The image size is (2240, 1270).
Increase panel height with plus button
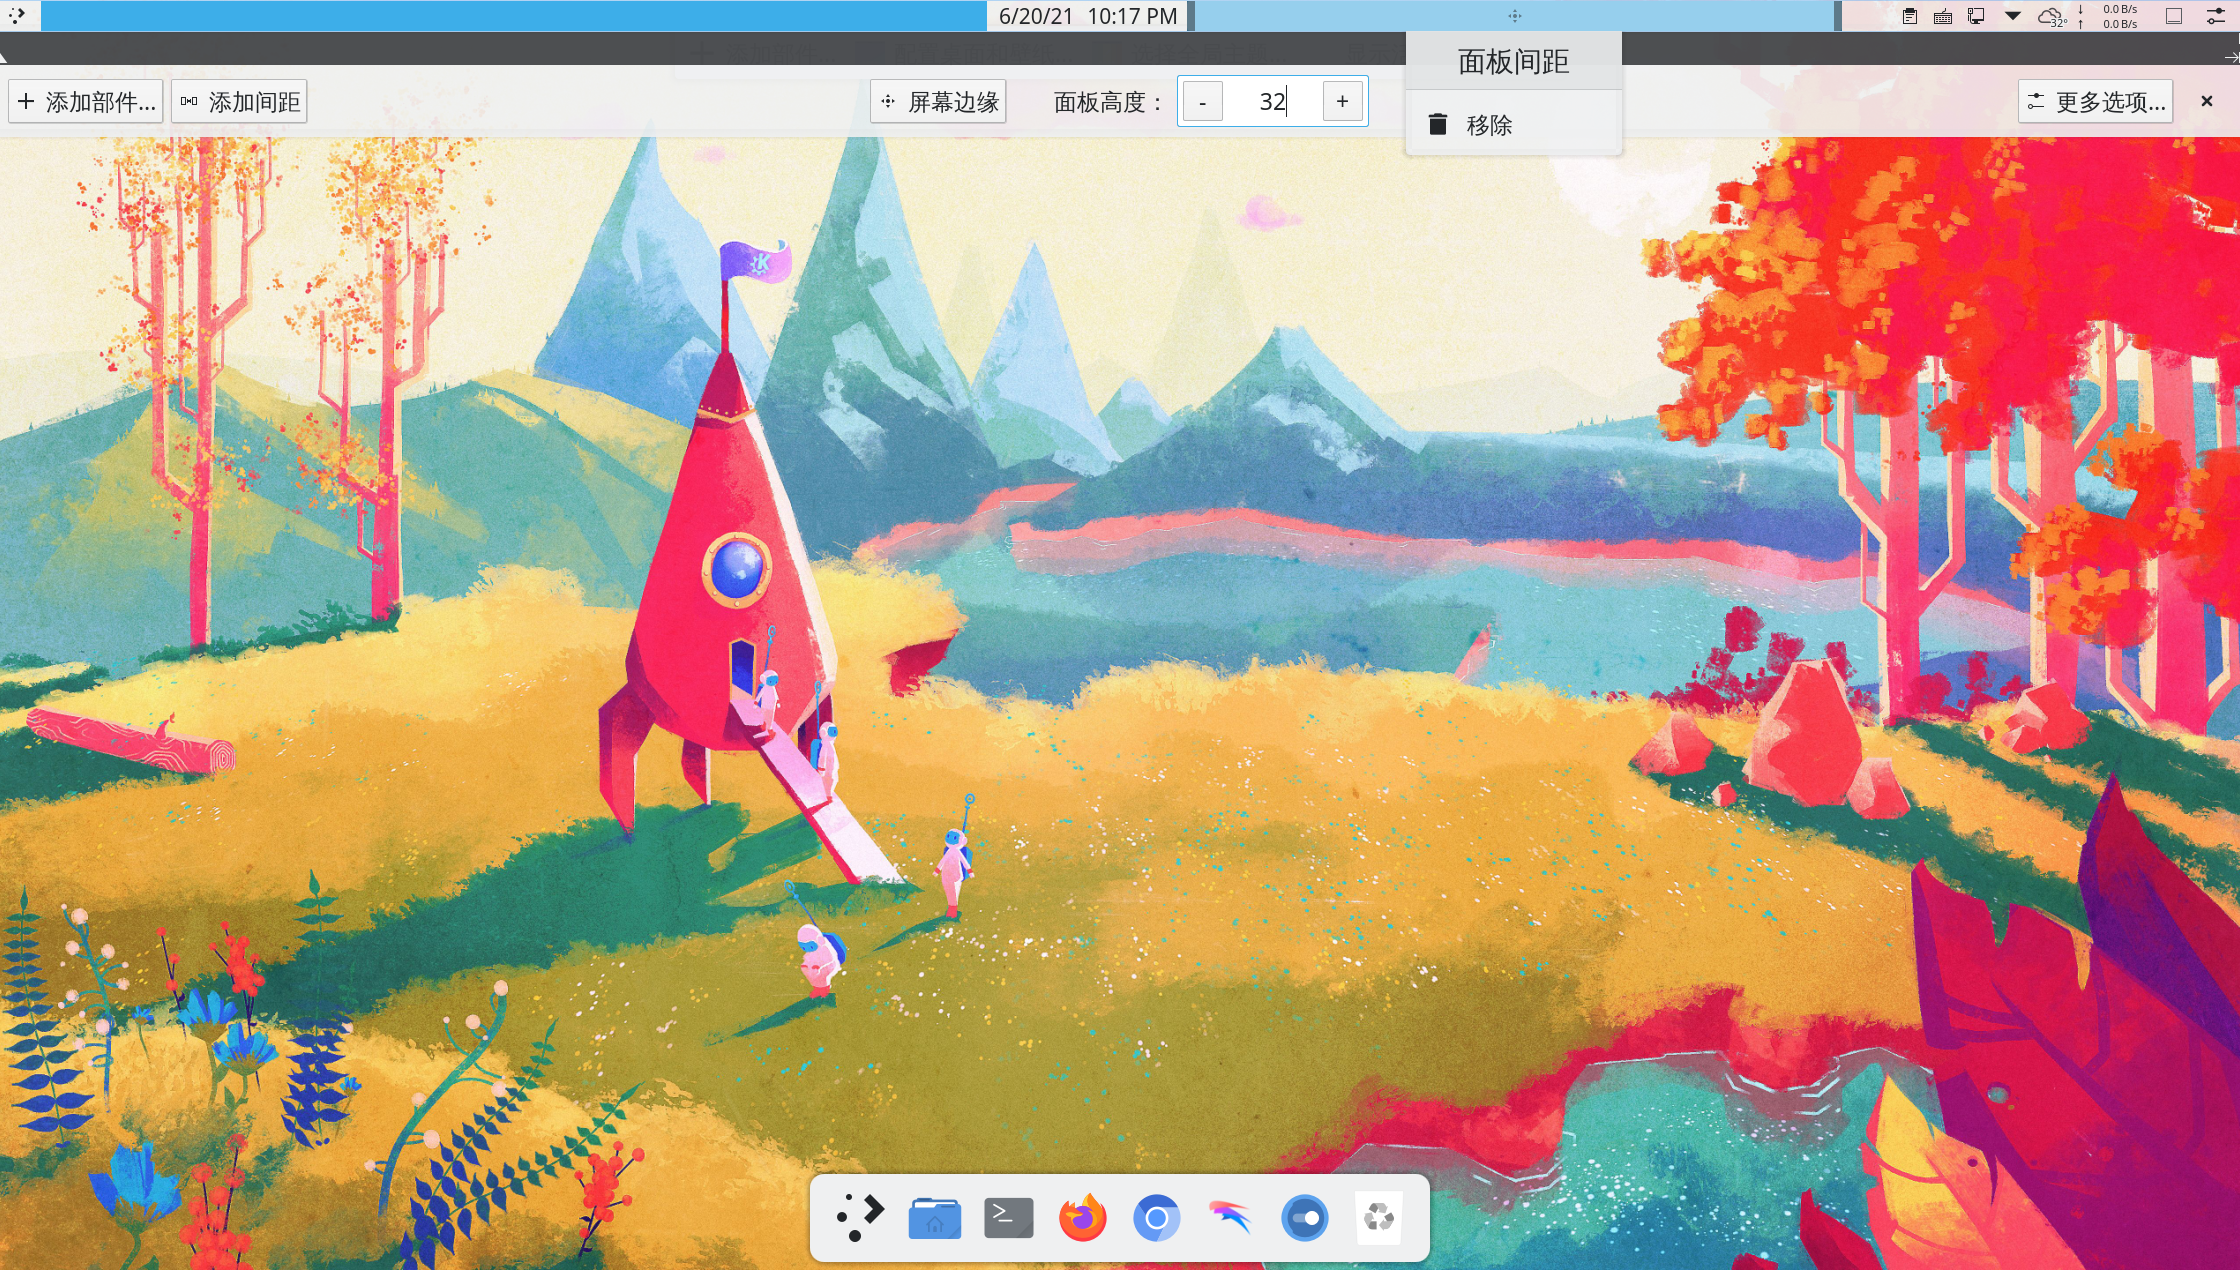click(1342, 101)
